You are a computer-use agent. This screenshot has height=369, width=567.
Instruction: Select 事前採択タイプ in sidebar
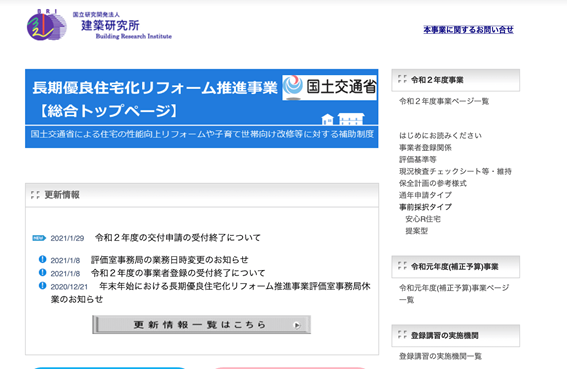pos(425,207)
